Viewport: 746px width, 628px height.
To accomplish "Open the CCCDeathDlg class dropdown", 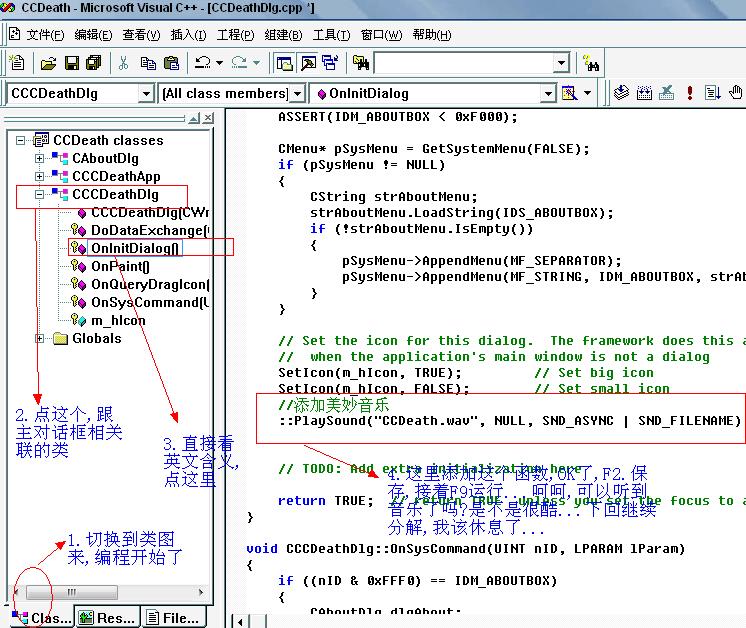I will 146,93.
